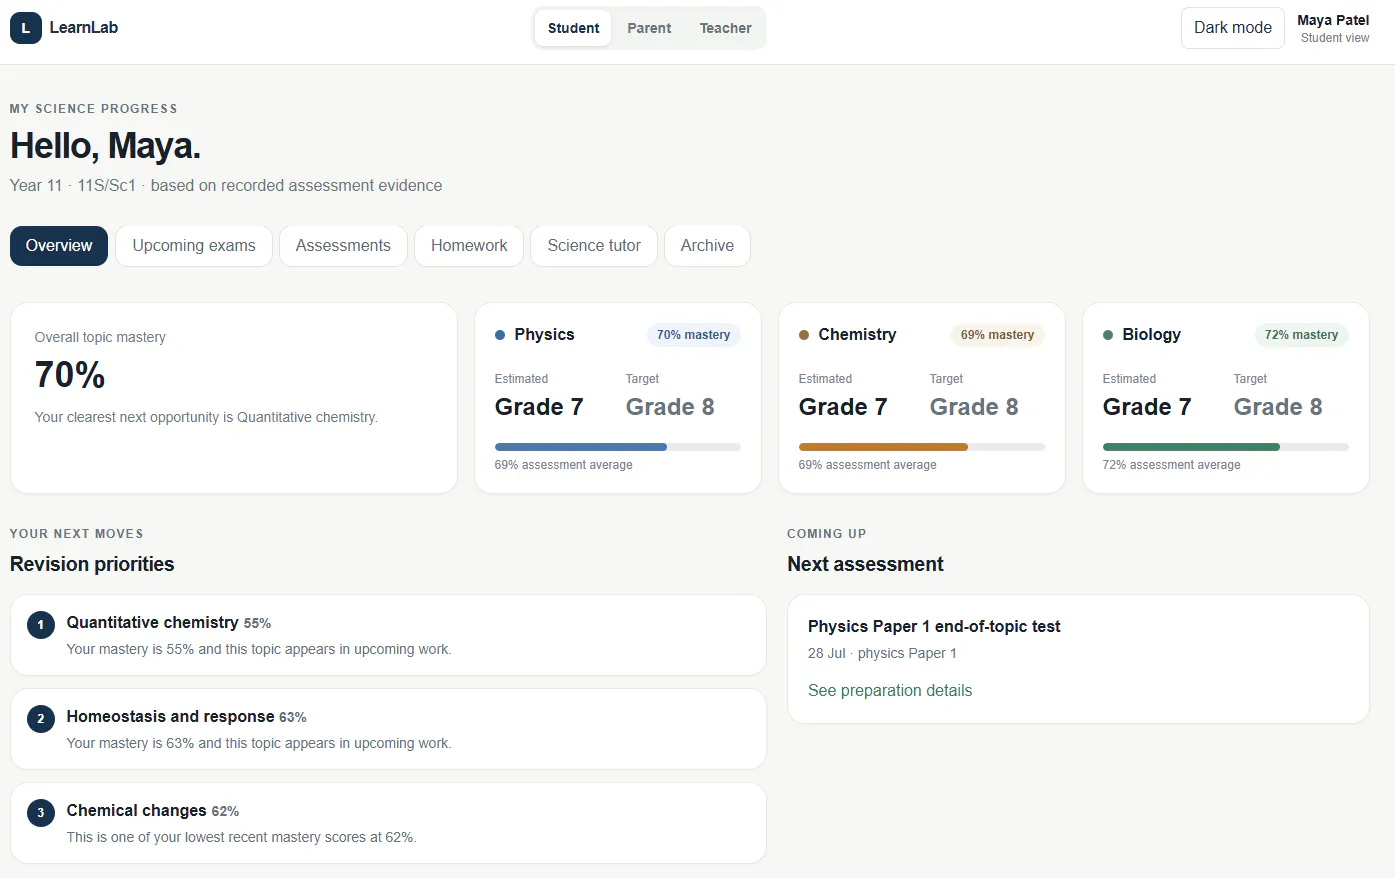Image resolution: width=1395 pixels, height=878 pixels.
Task: Click the Physics card title
Action: coord(544,335)
